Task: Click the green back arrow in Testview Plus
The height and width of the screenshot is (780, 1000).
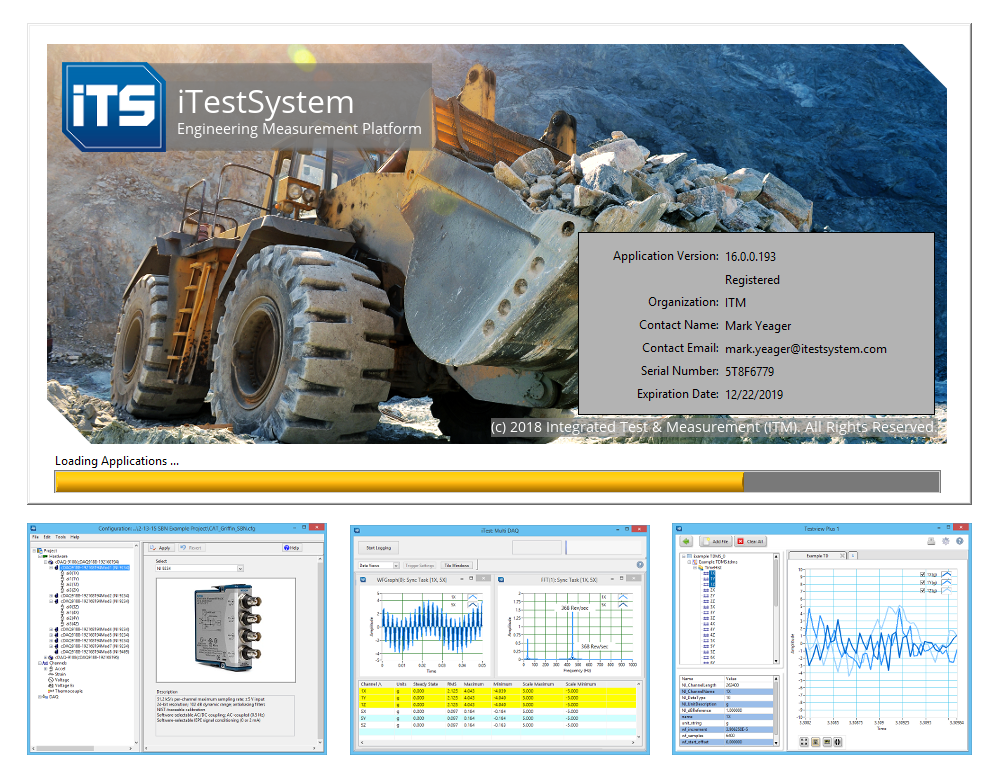Action: pyautogui.click(x=688, y=541)
